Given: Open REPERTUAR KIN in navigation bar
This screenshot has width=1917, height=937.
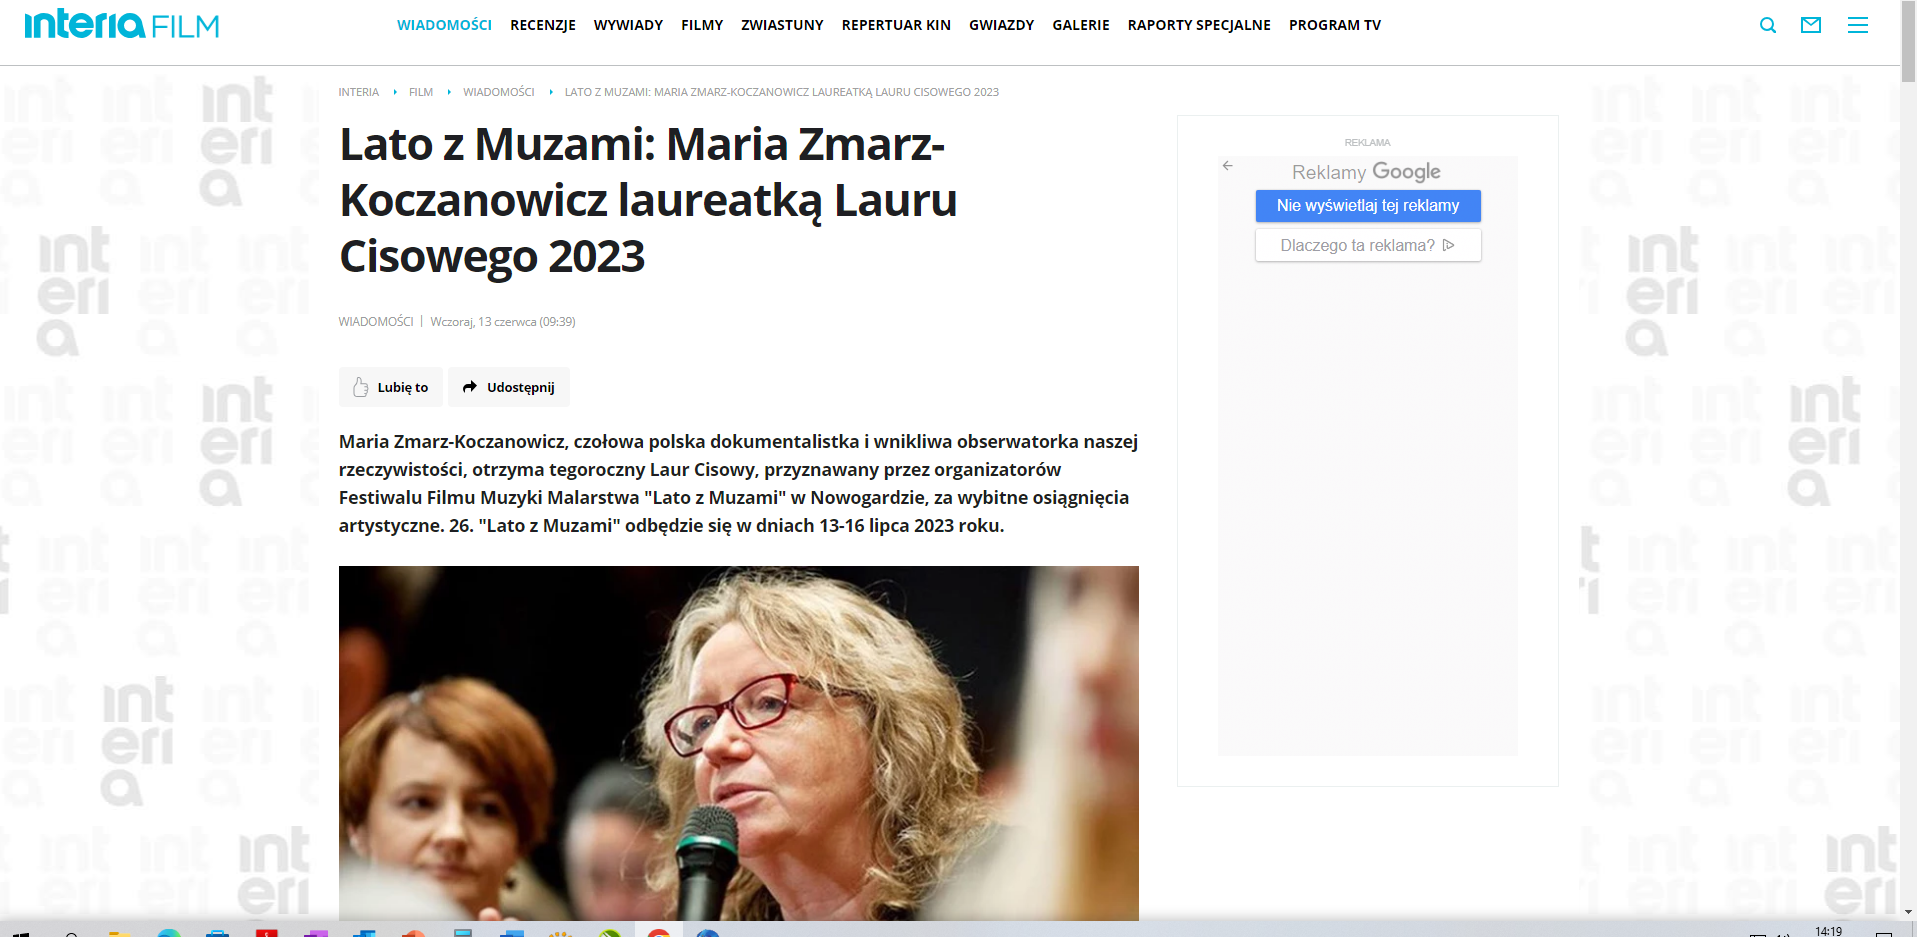Looking at the screenshot, I should click(895, 25).
